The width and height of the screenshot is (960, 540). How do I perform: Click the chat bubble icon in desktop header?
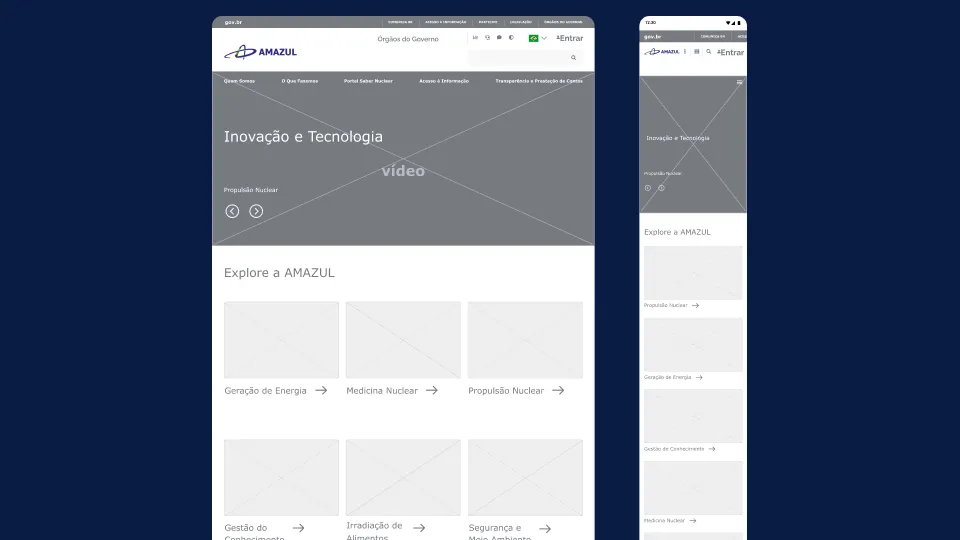pyautogui.click(x=499, y=38)
